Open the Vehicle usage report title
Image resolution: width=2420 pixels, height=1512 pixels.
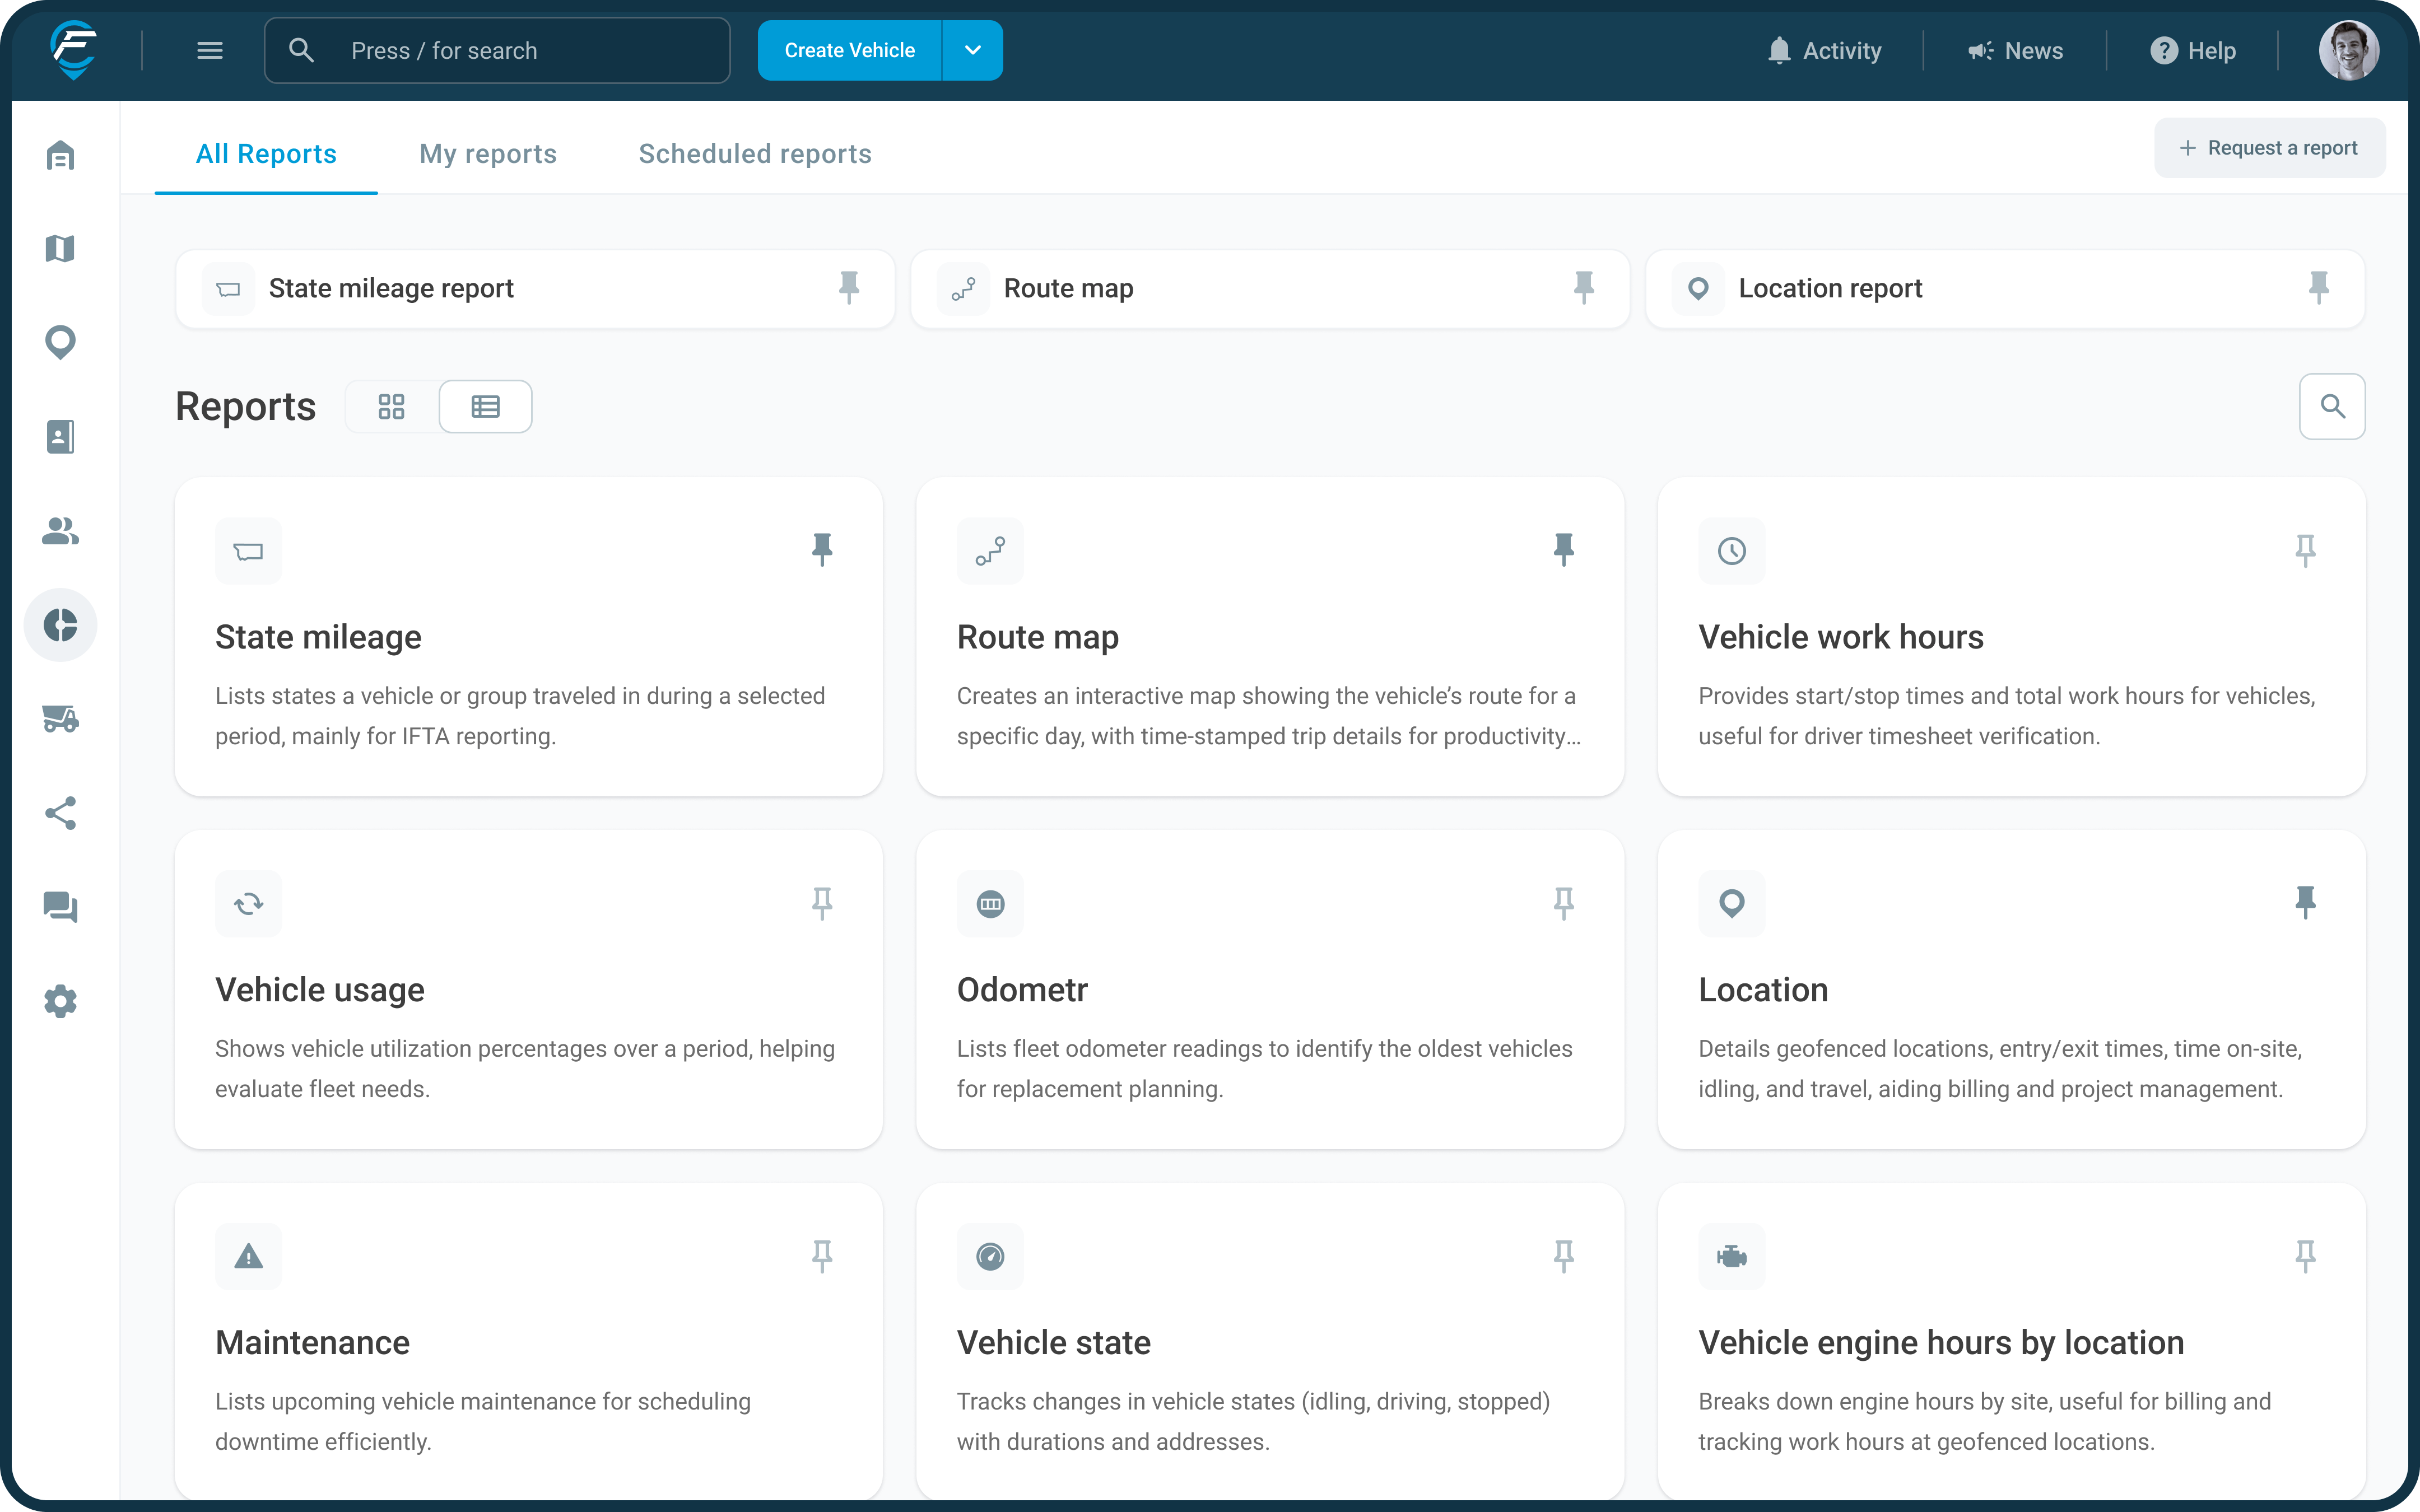320,990
